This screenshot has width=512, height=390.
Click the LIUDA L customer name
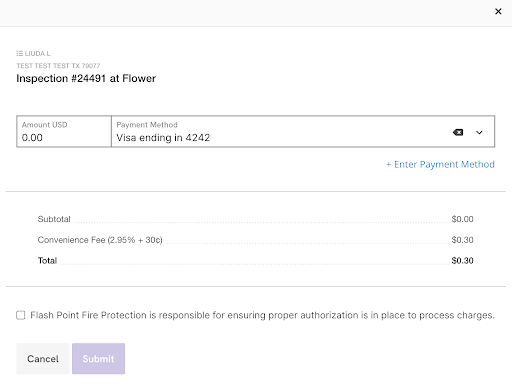37,53
